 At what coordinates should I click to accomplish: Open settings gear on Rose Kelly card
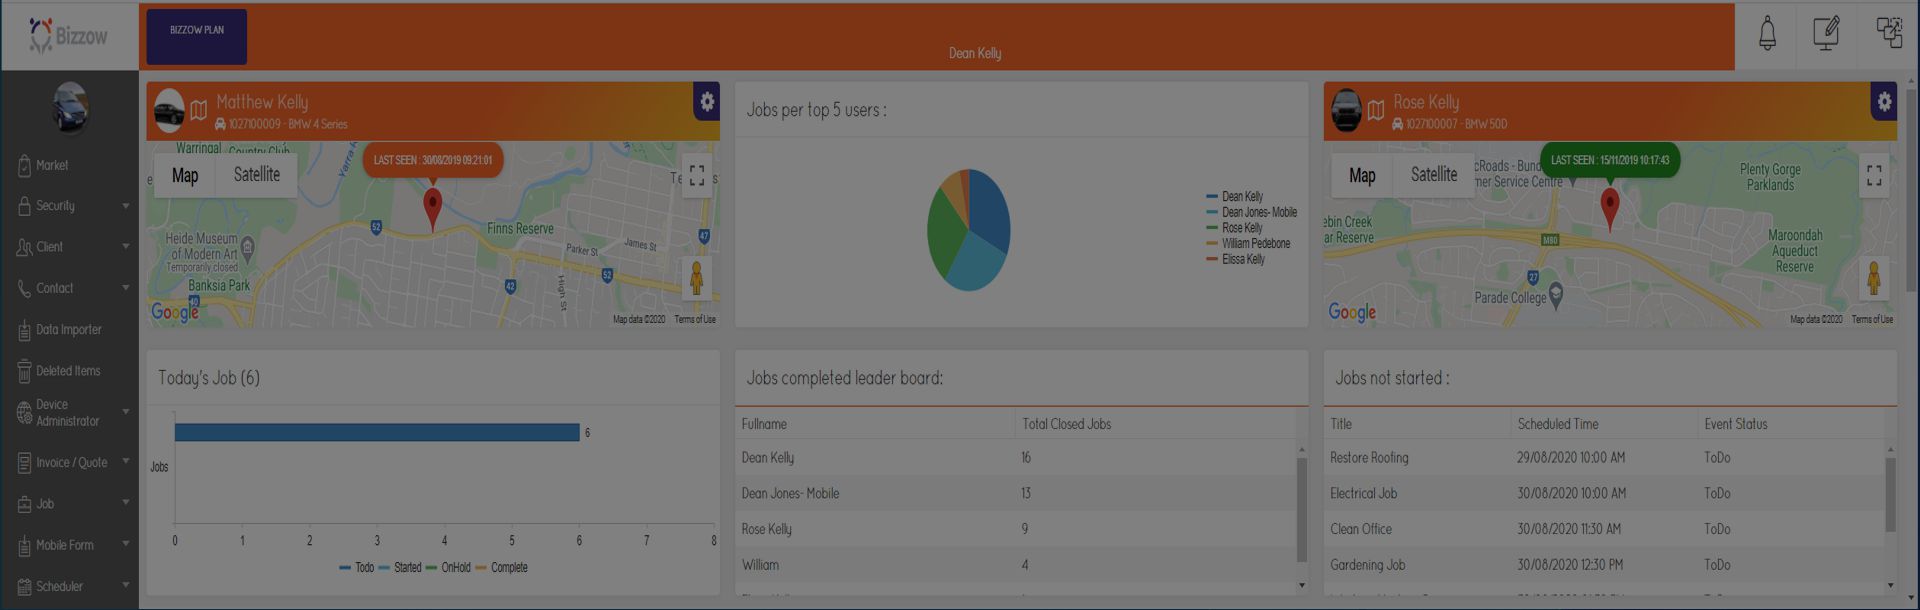click(x=1884, y=101)
